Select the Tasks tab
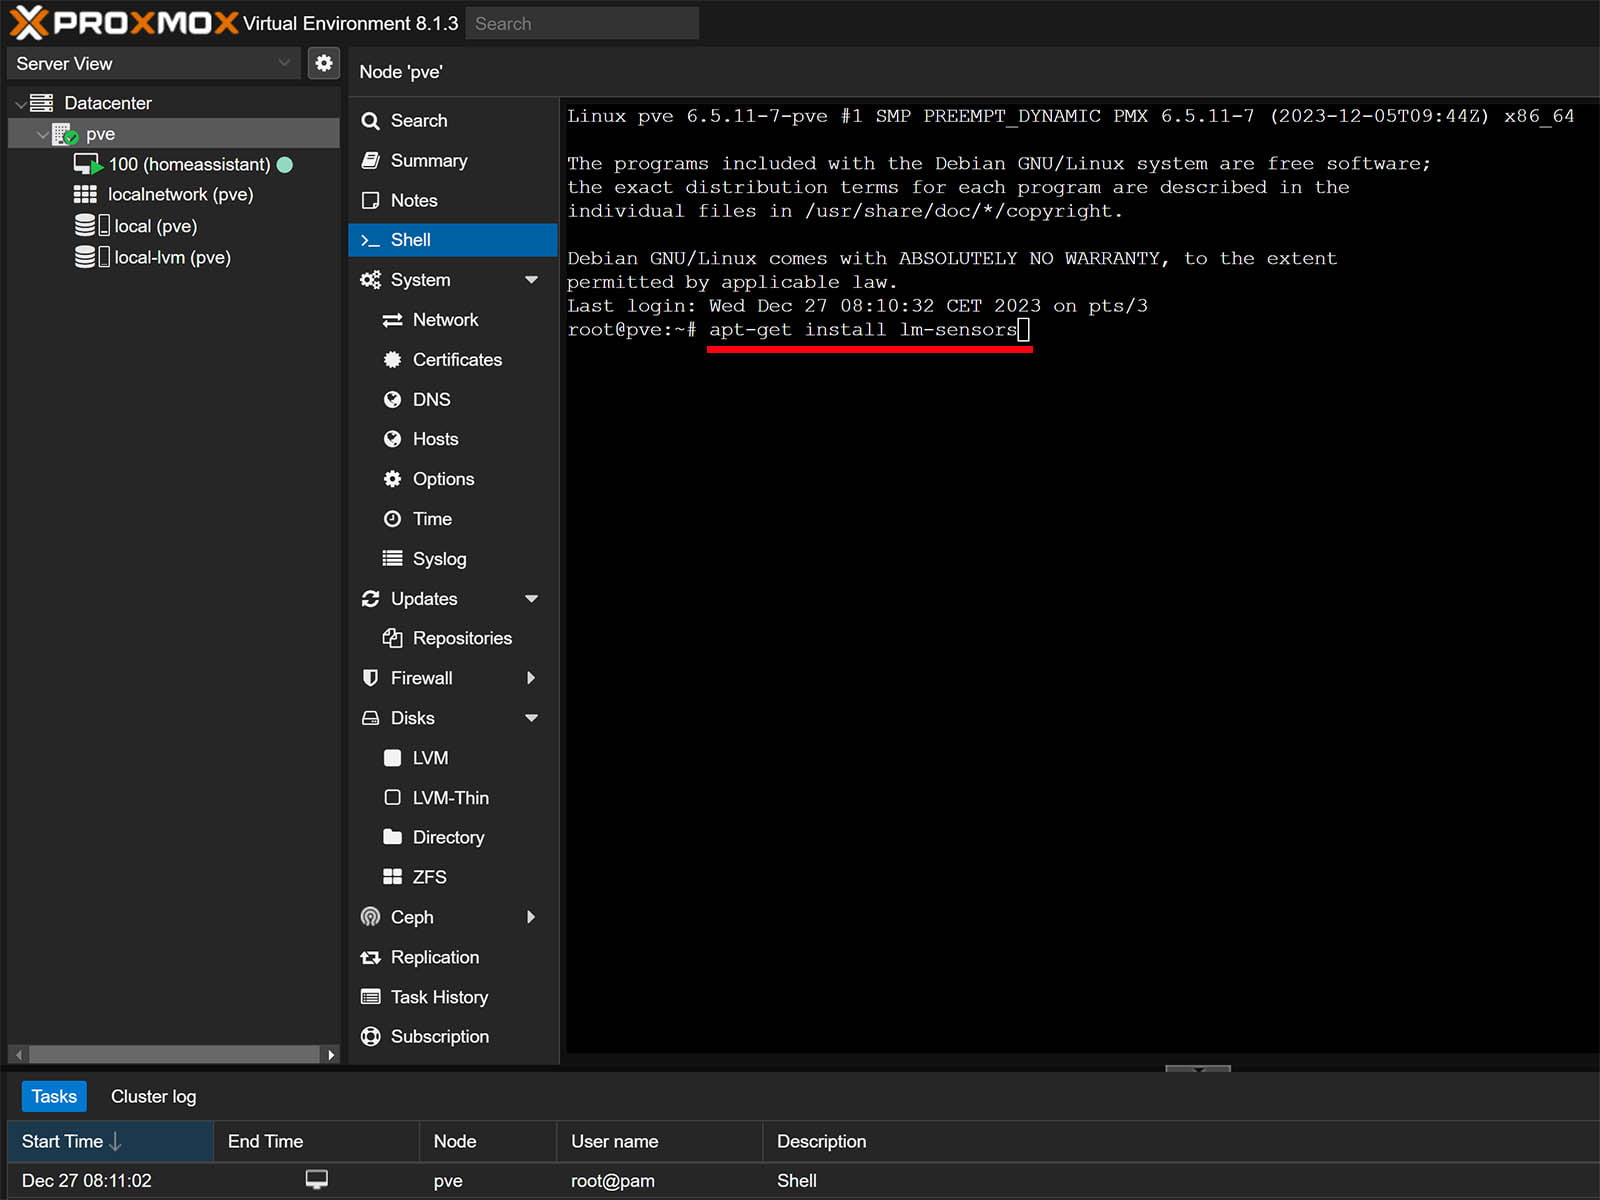1600x1200 pixels. click(x=54, y=1096)
